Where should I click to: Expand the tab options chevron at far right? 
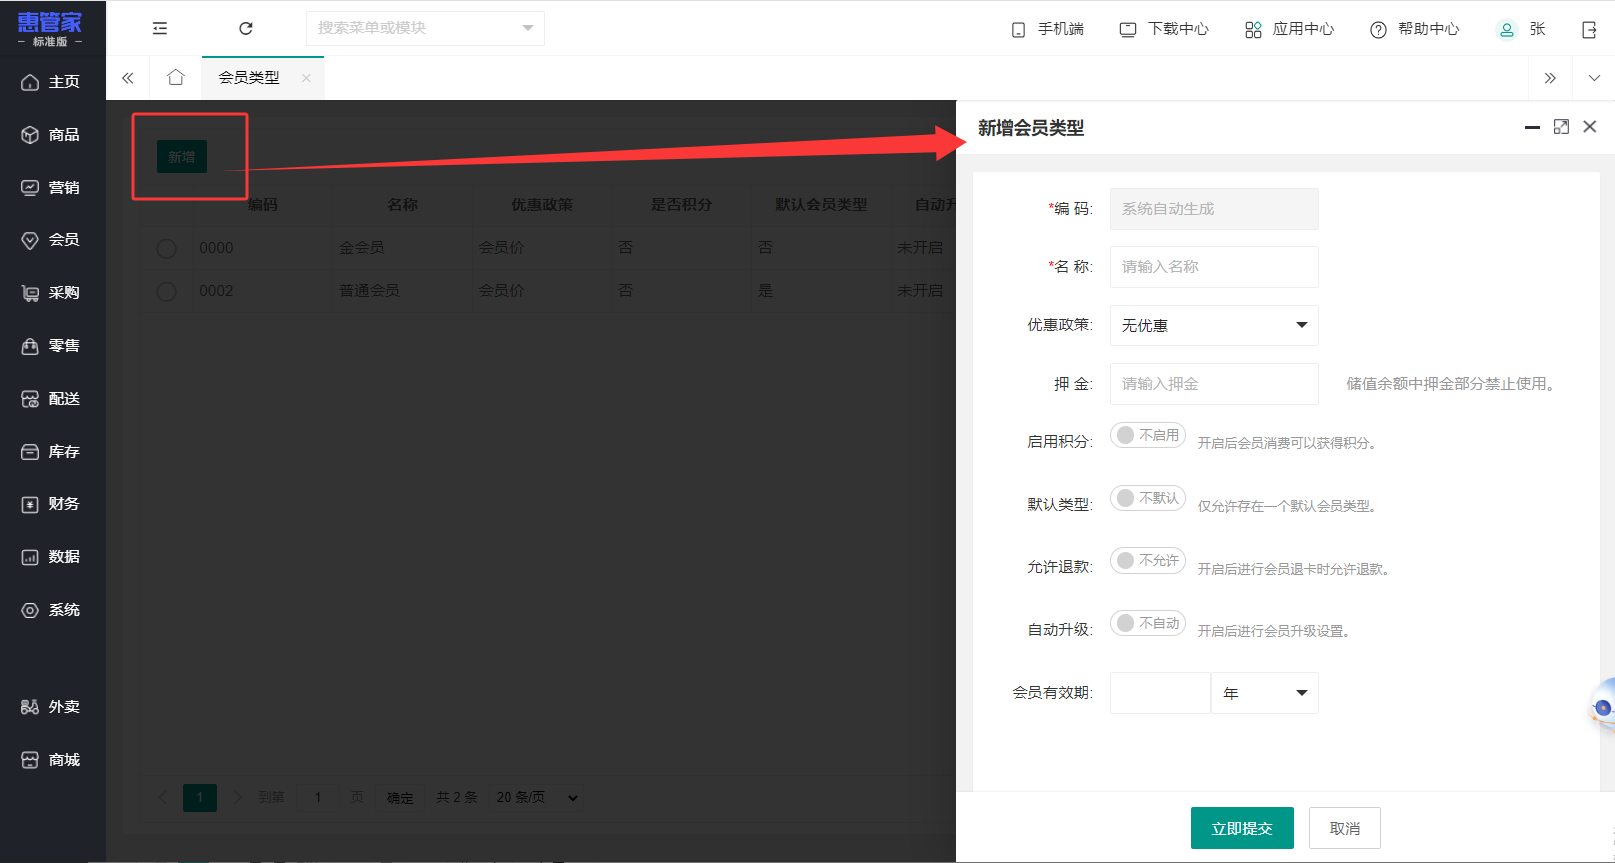tap(1594, 78)
